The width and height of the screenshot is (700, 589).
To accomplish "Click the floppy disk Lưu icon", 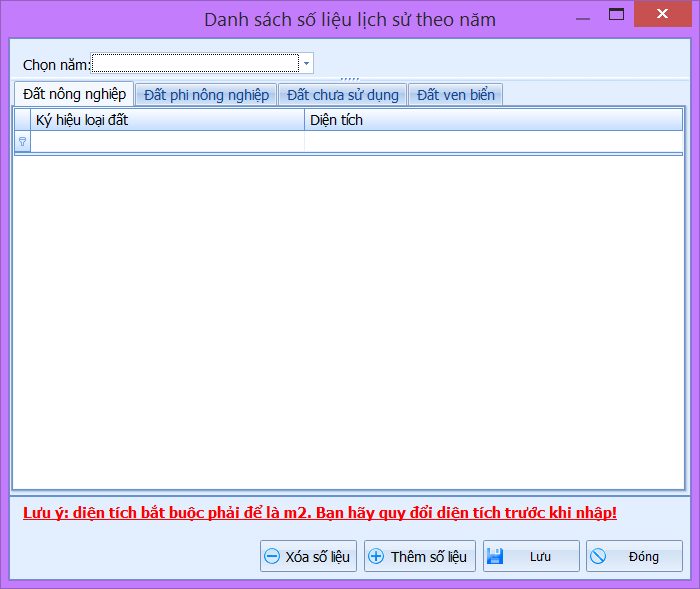I will coord(496,557).
